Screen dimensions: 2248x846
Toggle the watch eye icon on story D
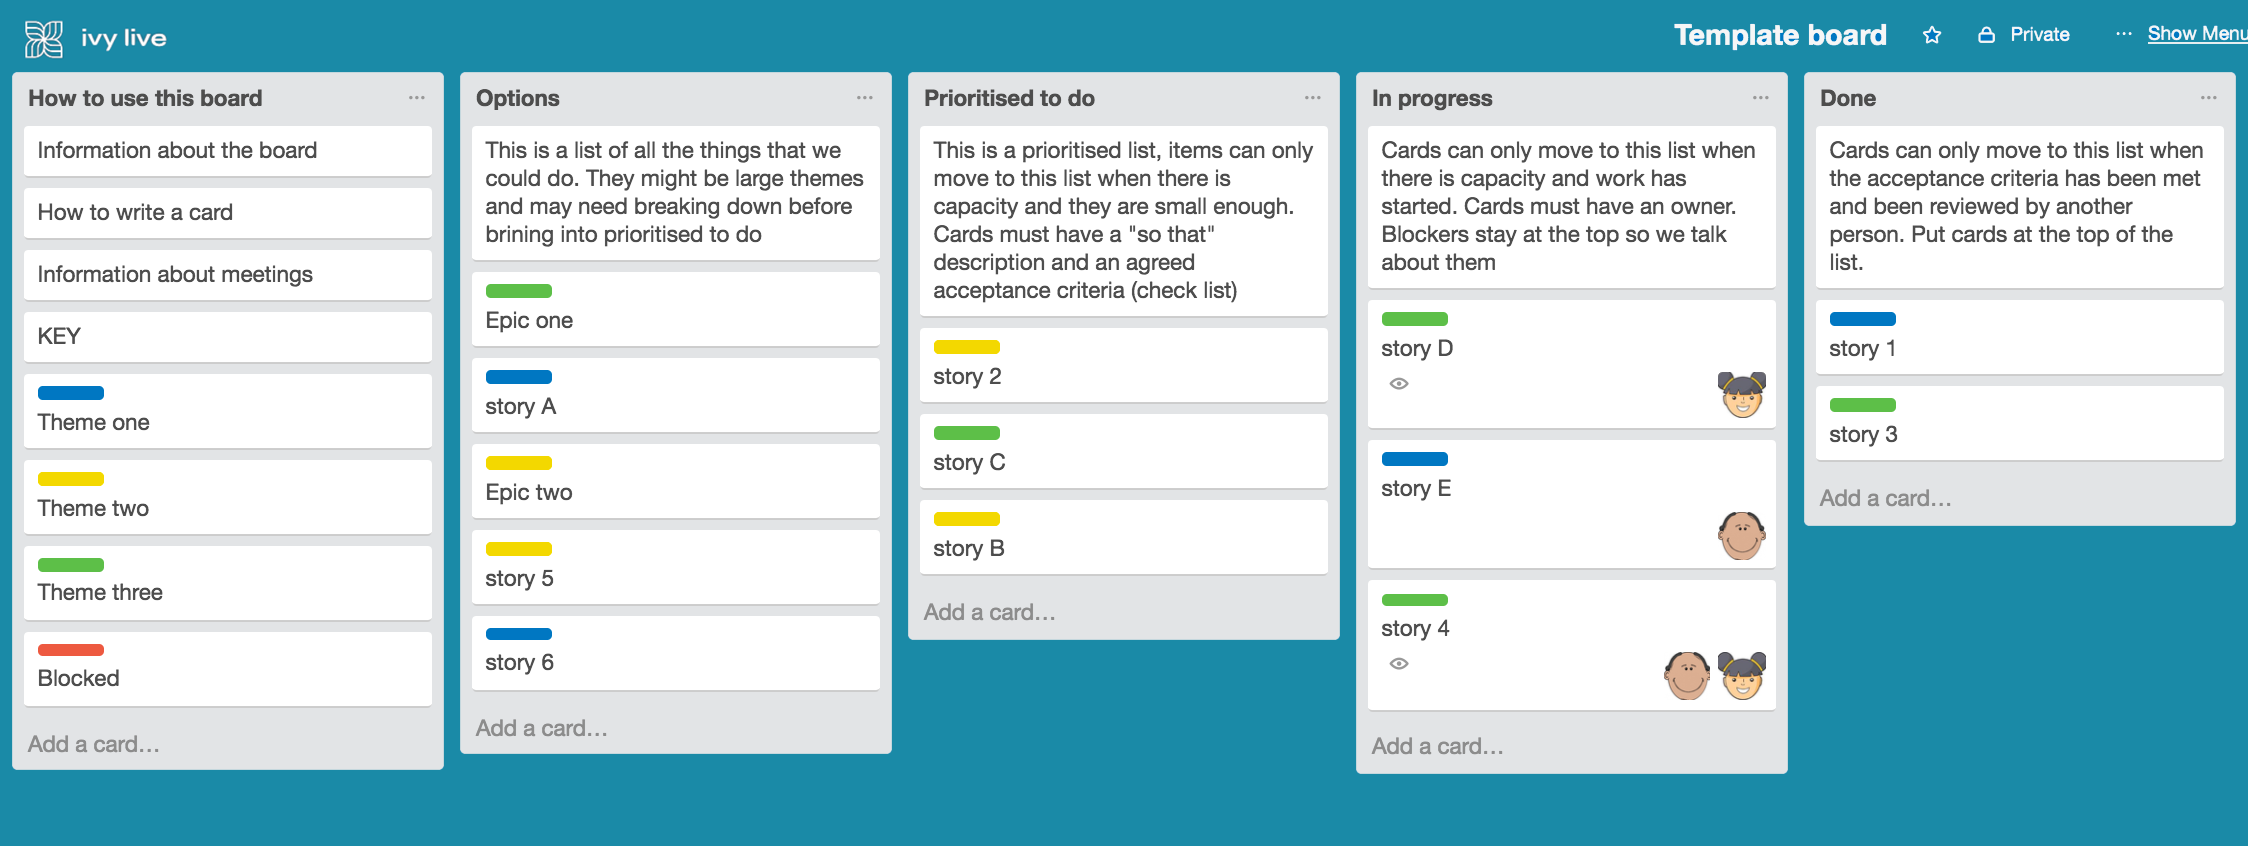point(1399,384)
